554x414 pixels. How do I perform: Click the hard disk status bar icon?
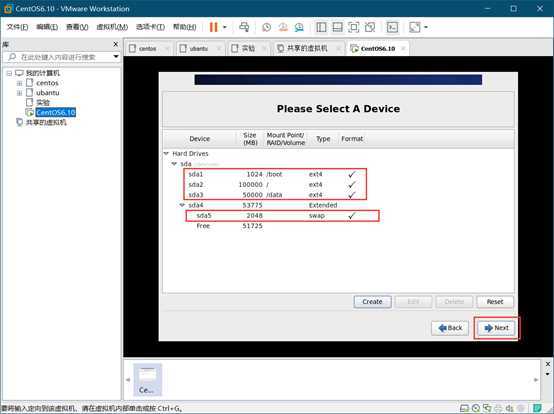click(464, 408)
